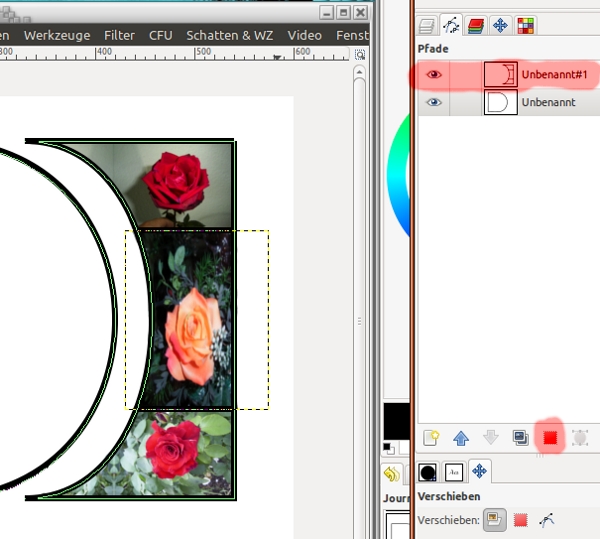Click the black foreground color swatch
The height and width of the screenshot is (539, 600).
[397, 421]
